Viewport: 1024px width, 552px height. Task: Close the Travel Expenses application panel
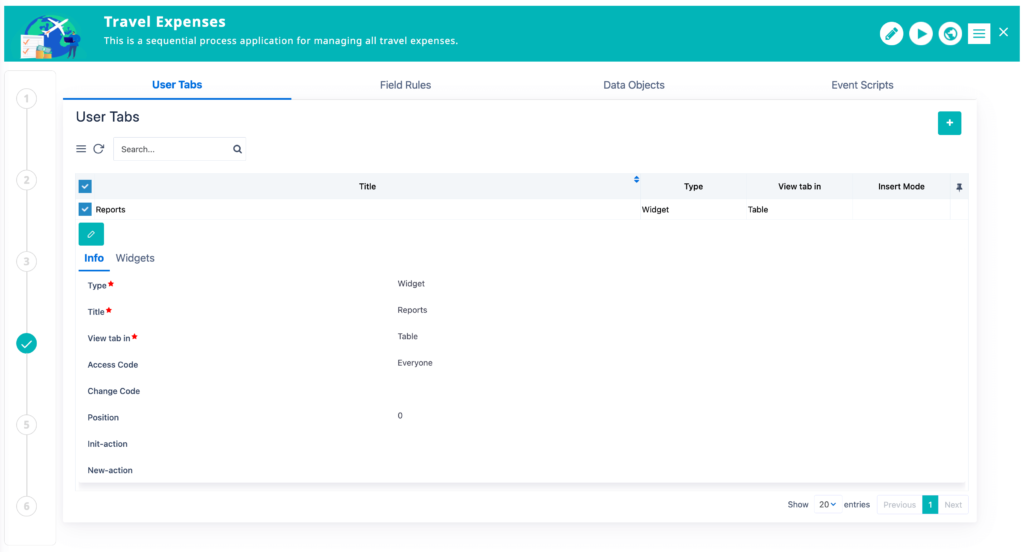click(x=1004, y=32)
